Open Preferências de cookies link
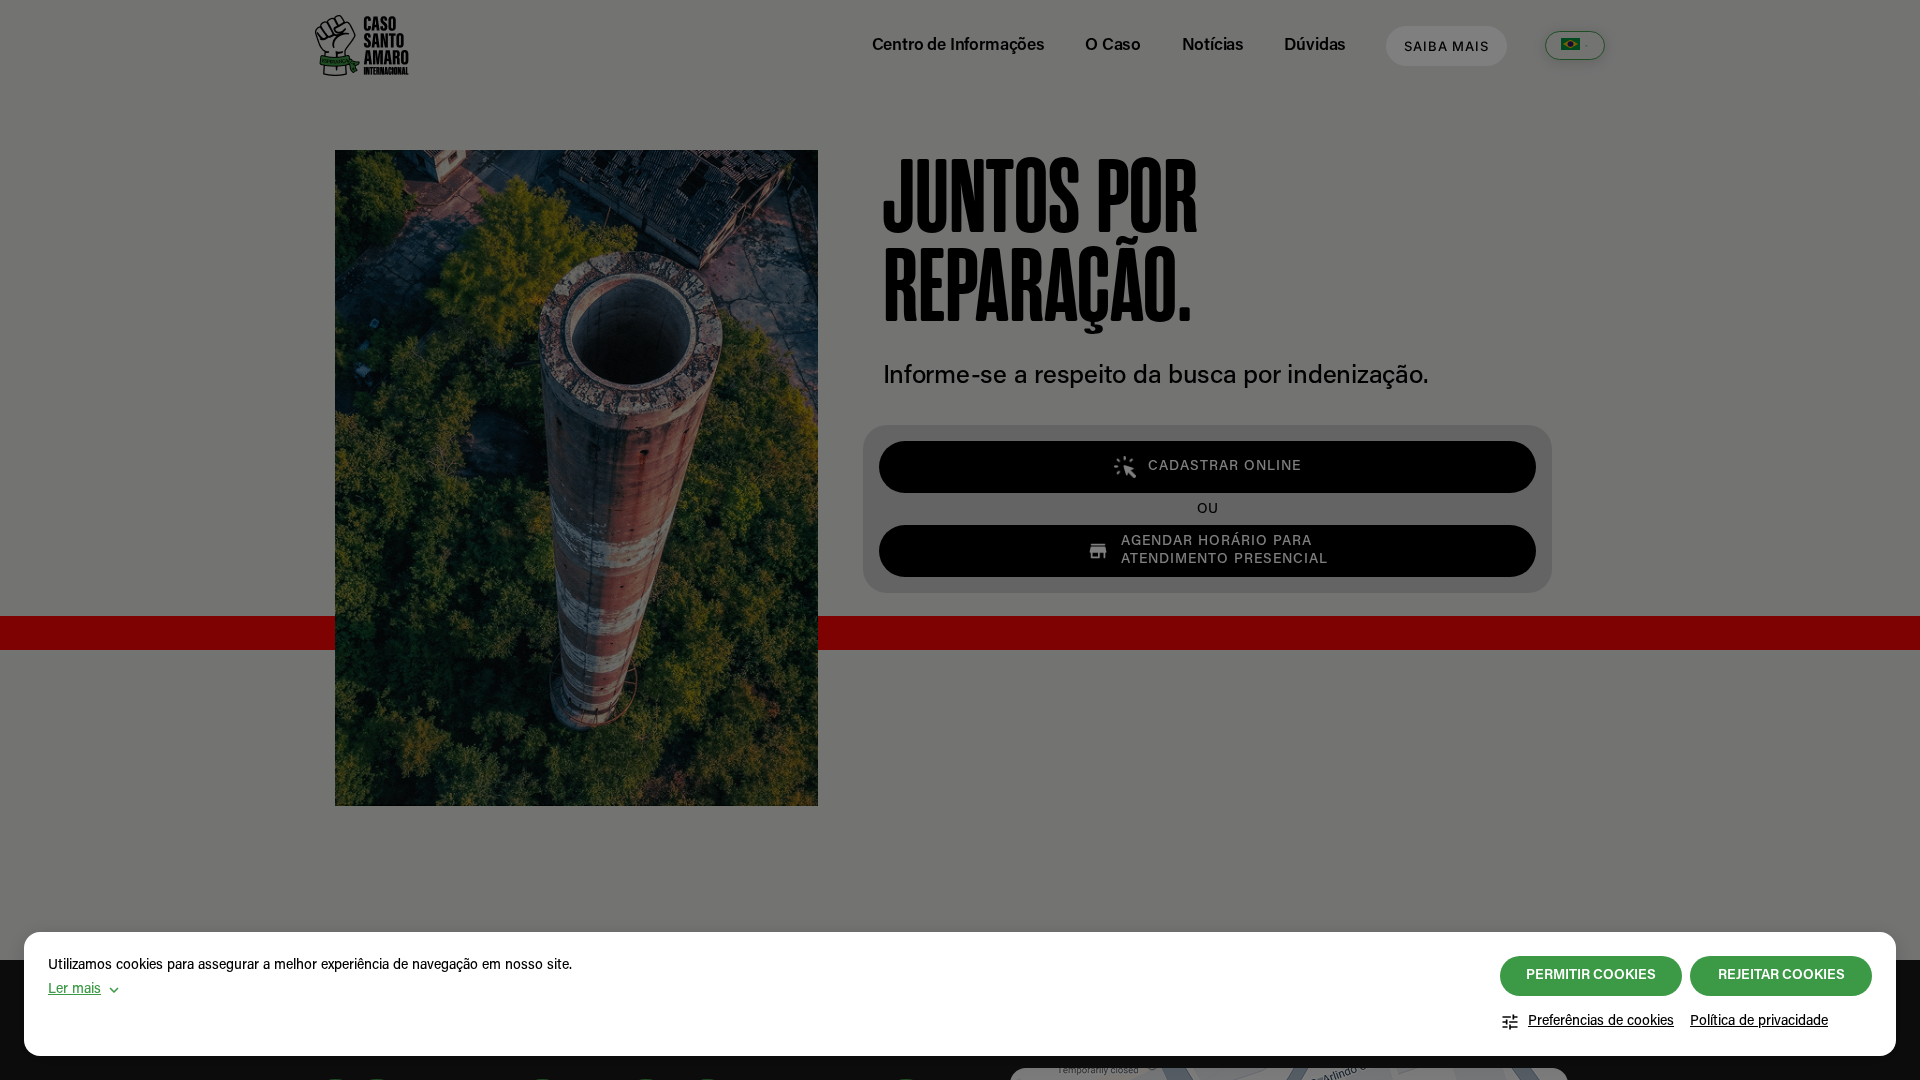 [x=1600, y=1021]
